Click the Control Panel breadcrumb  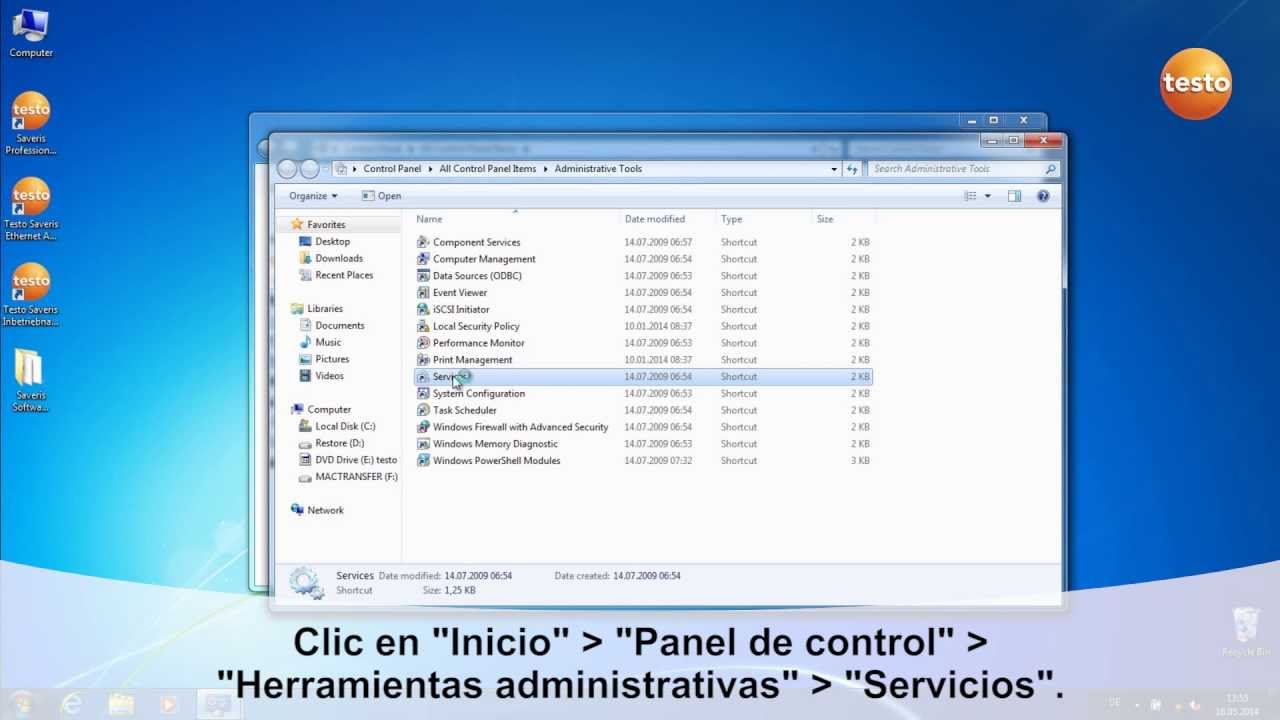(392, 169)
